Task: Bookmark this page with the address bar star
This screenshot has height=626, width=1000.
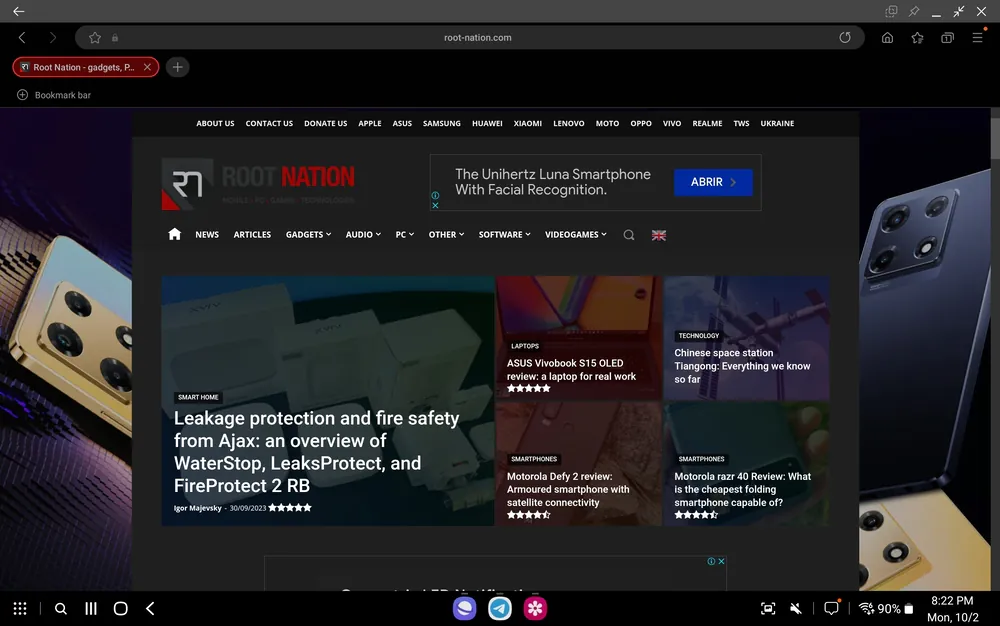Action: (x=95, y=38)
